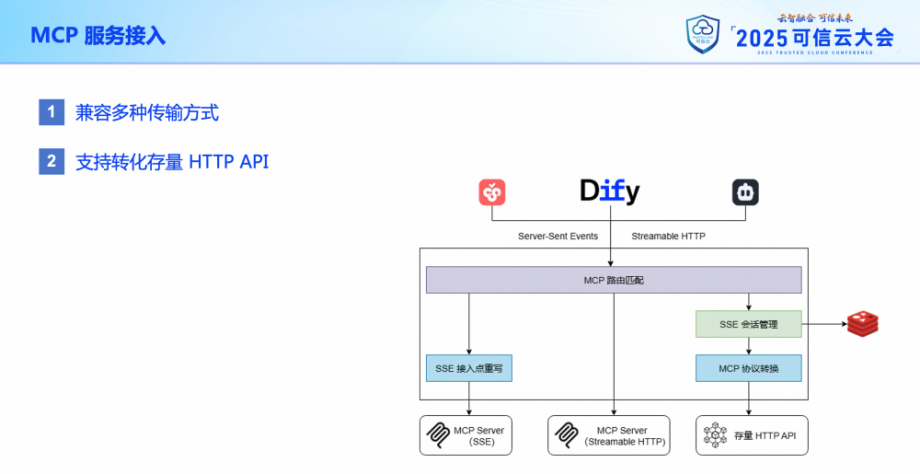
Task: Click the 2025可信云大会 conference title
Action: pos(815,38)
